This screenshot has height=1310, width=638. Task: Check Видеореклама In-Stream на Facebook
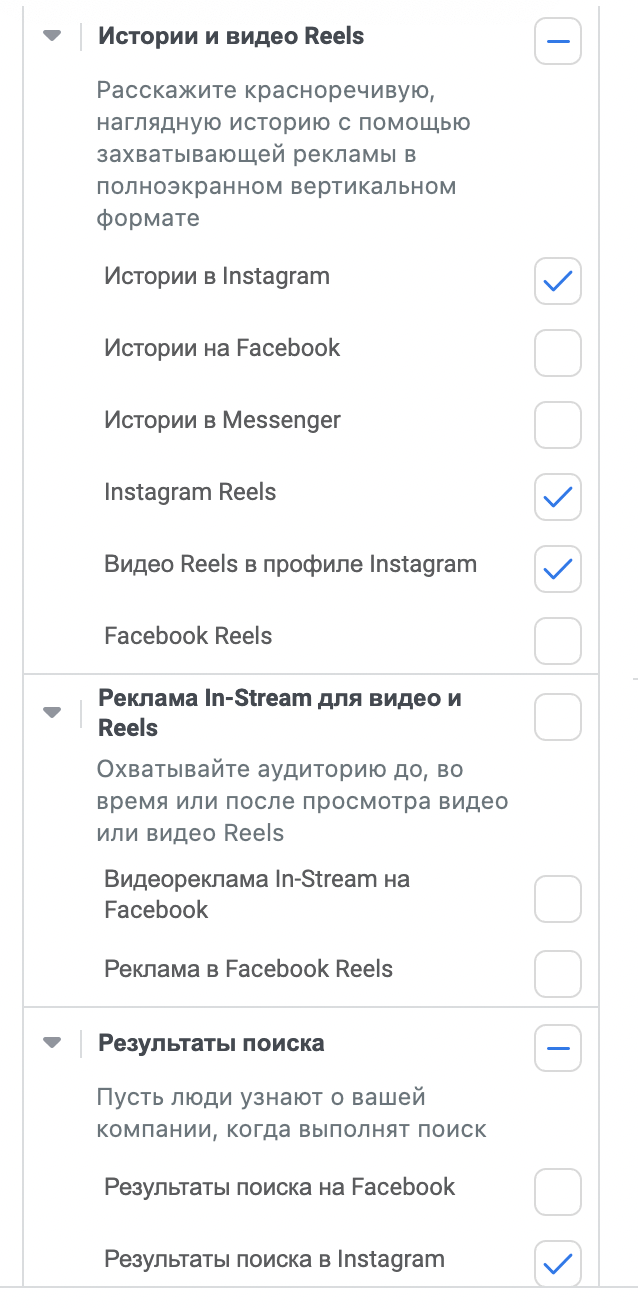point(557,899)
